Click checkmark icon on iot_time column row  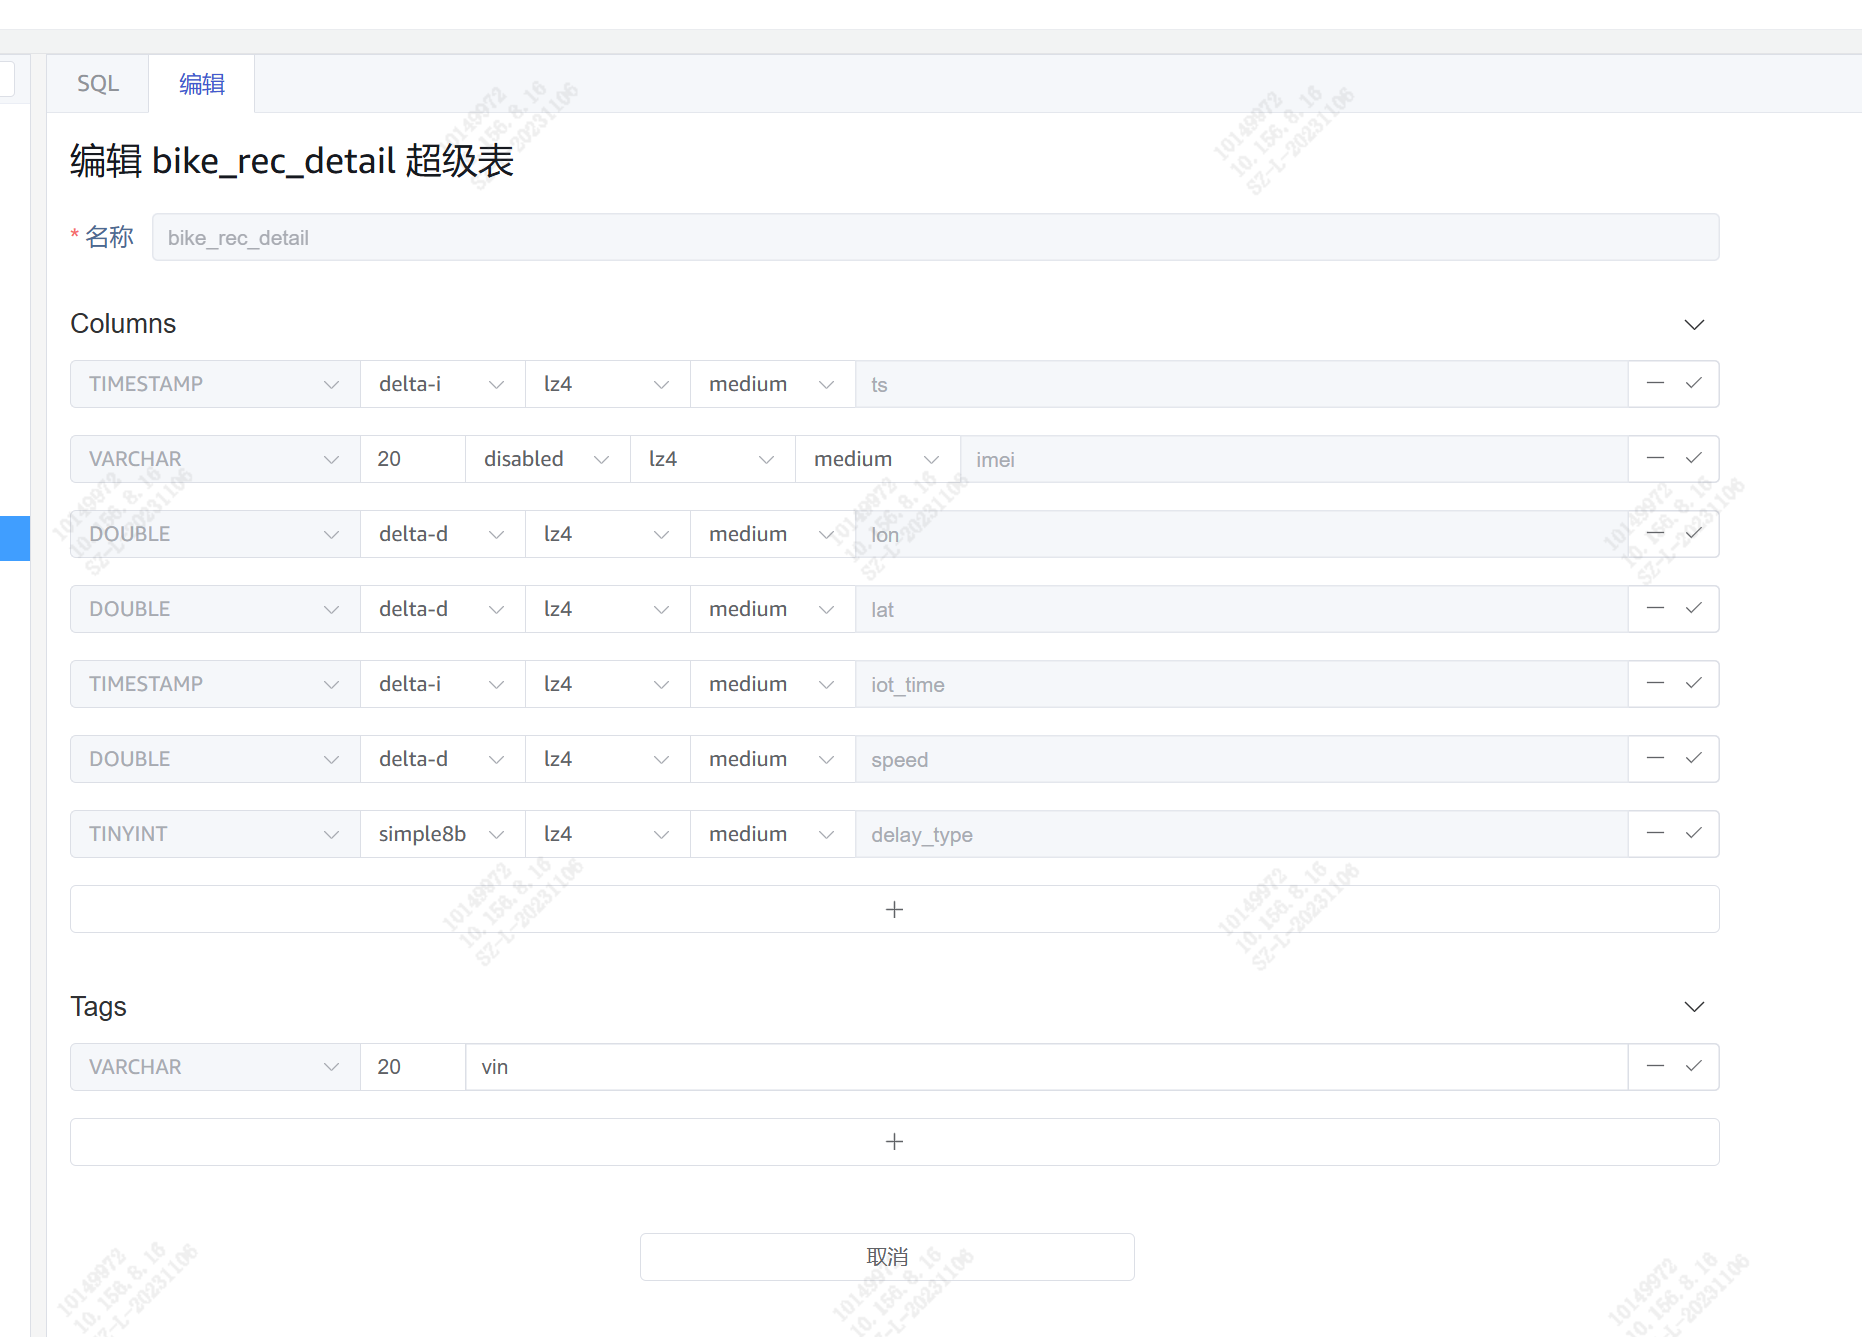1693,684
